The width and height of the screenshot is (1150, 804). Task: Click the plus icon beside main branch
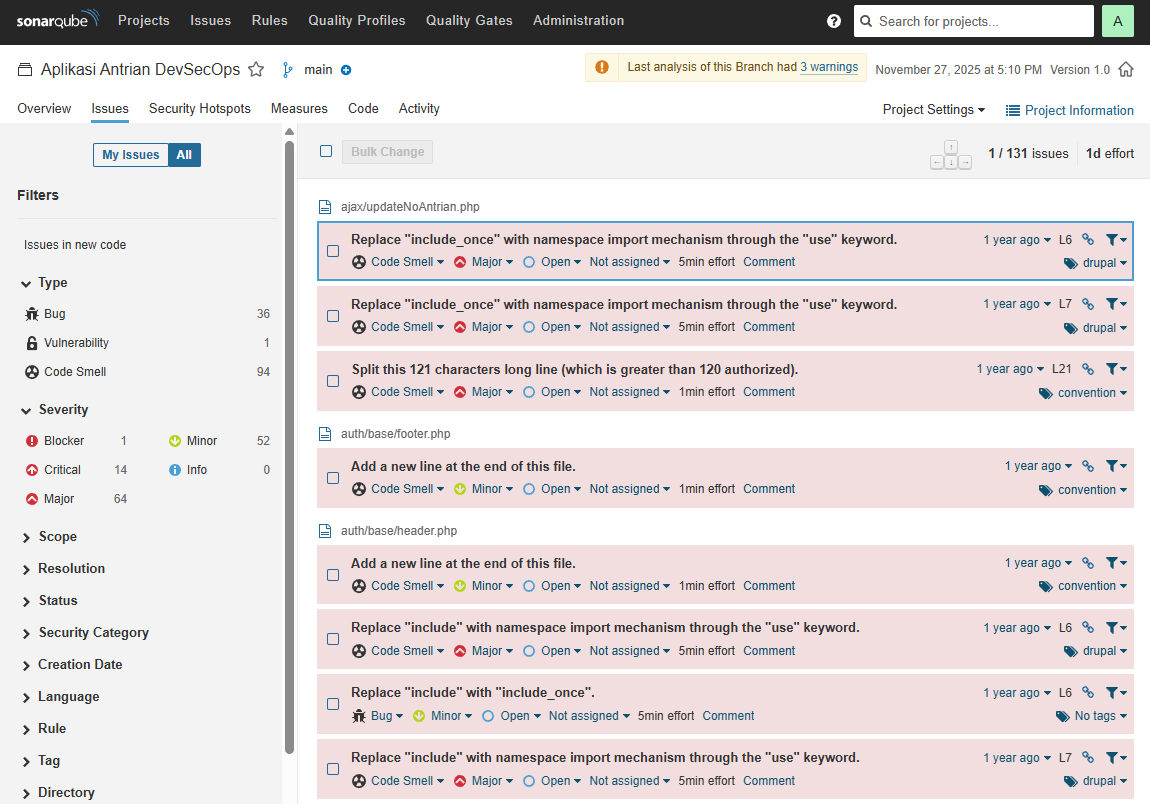point(346,70)
